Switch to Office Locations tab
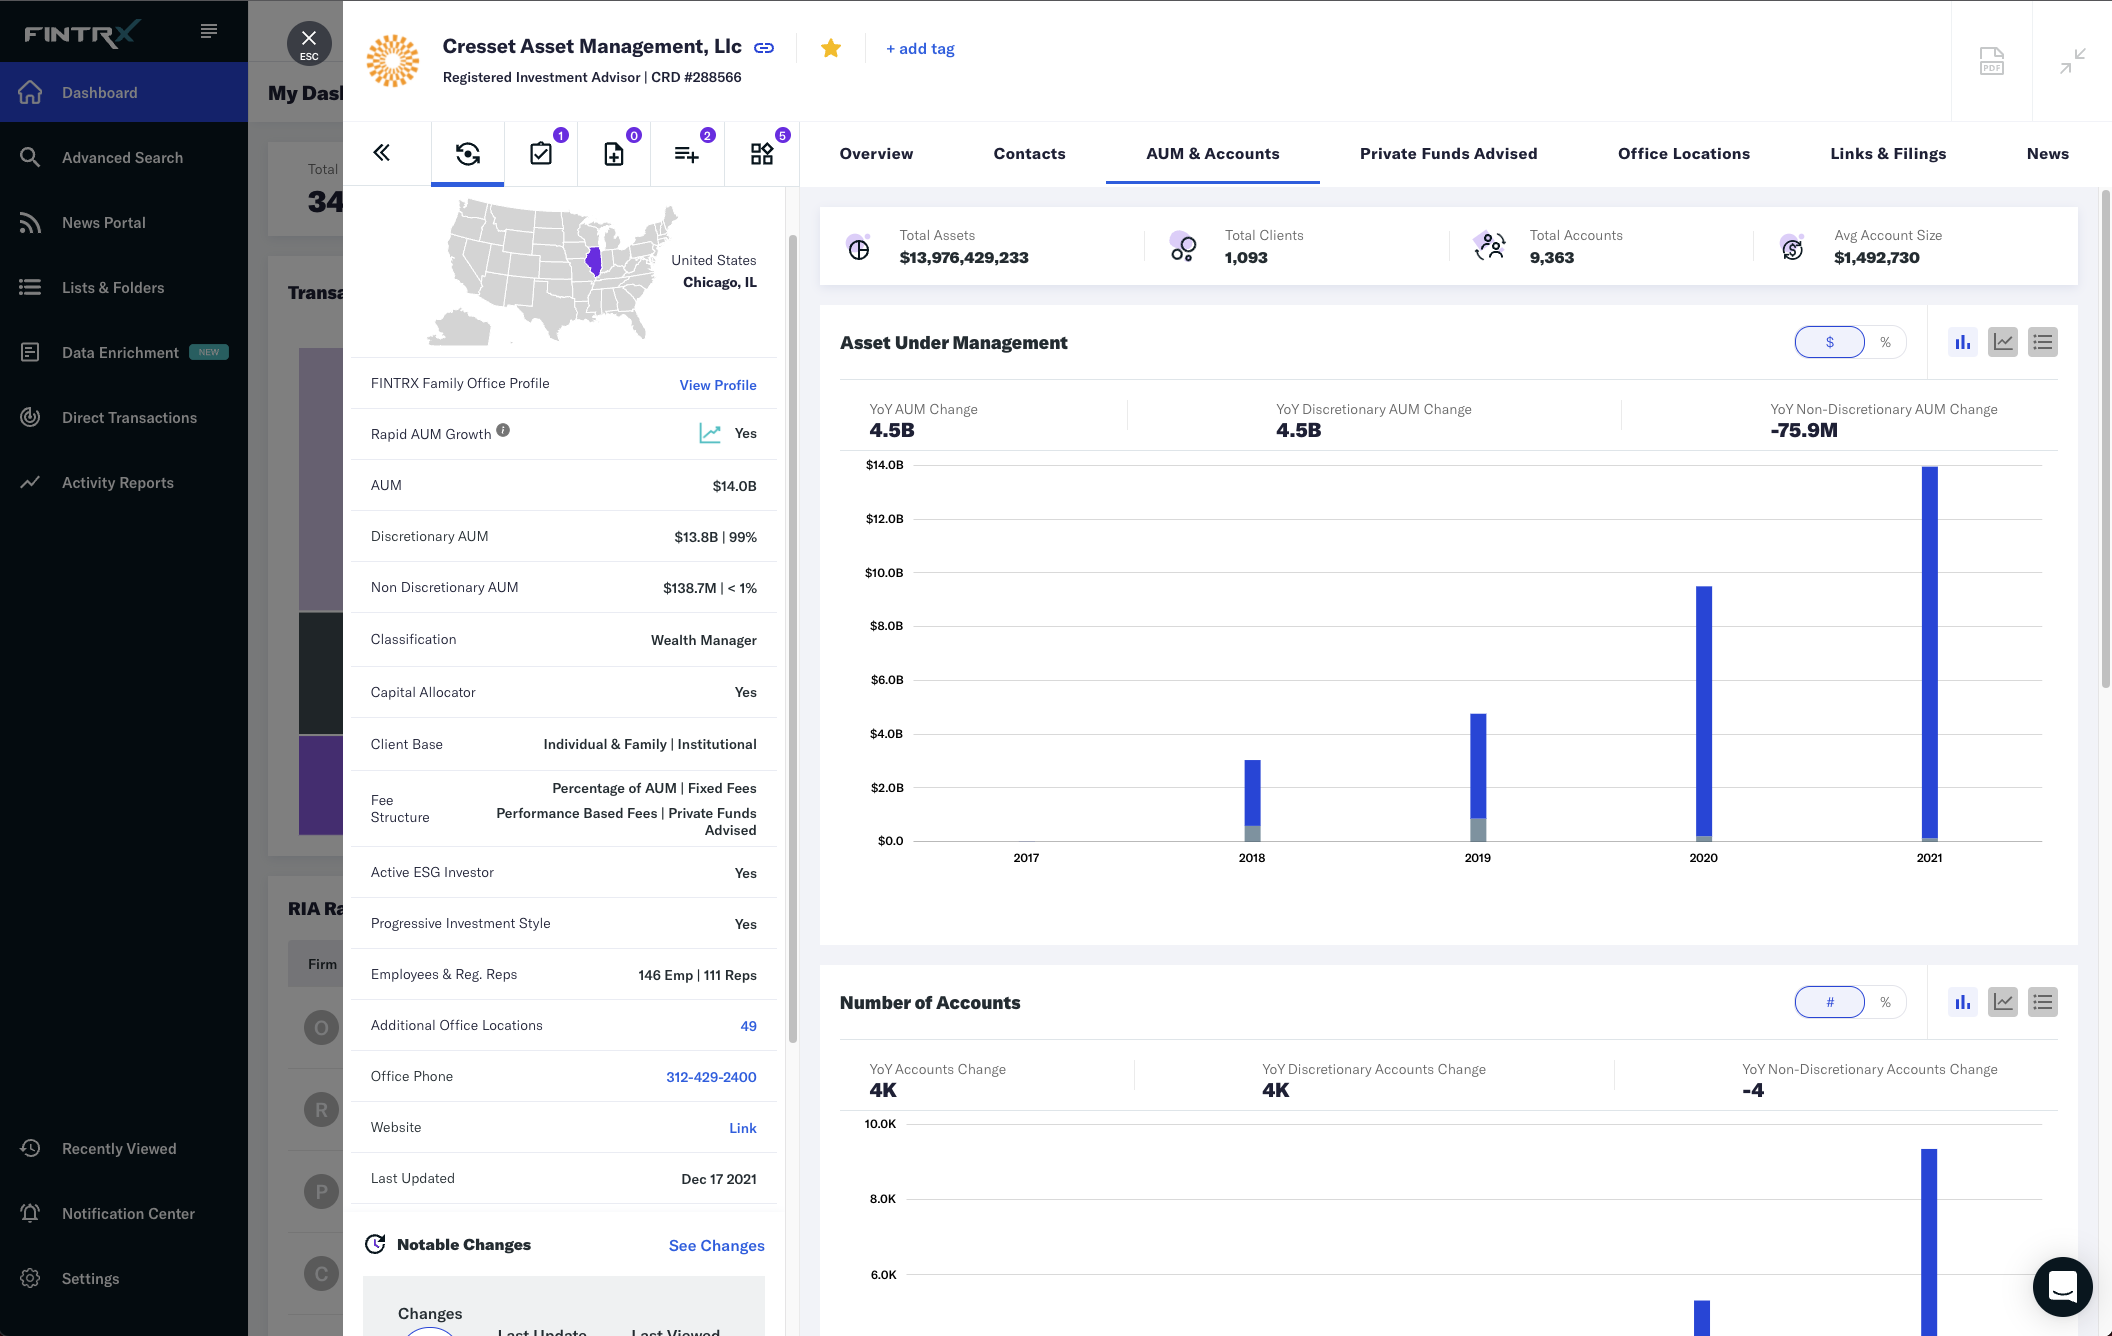This screenshot has width=2112, height=1336. point(1684,153)
